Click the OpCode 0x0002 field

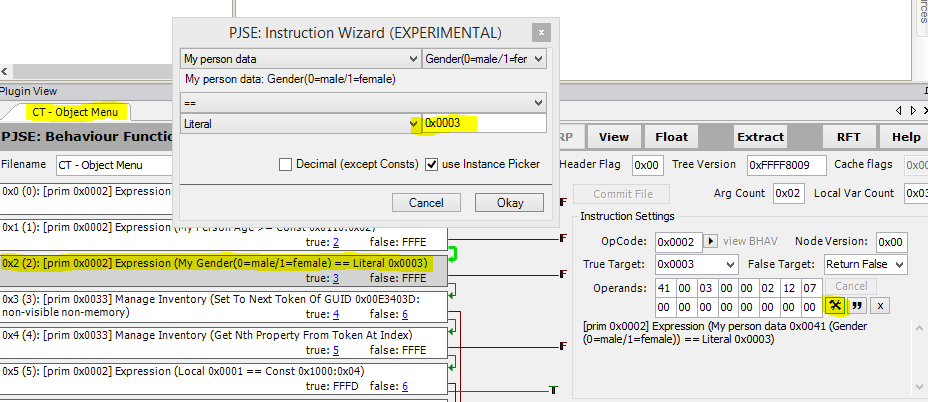pos(679,242)
